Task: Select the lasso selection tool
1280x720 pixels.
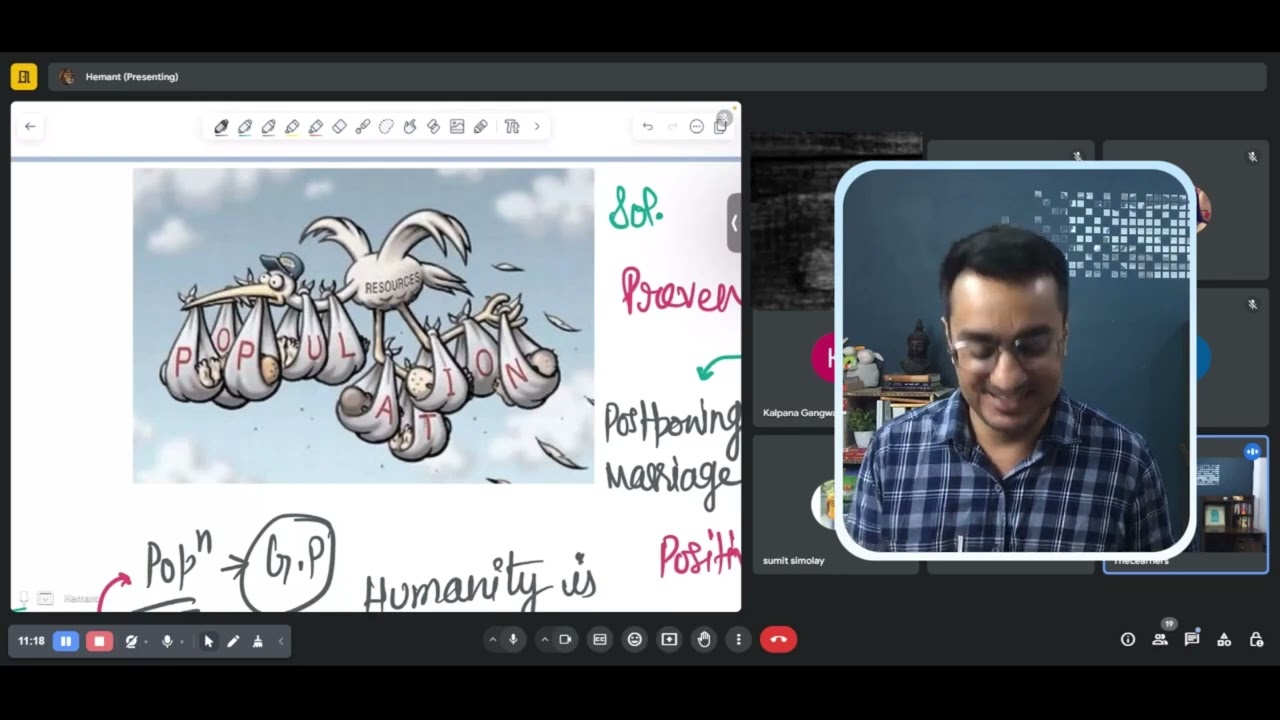Action: [386, 126]
